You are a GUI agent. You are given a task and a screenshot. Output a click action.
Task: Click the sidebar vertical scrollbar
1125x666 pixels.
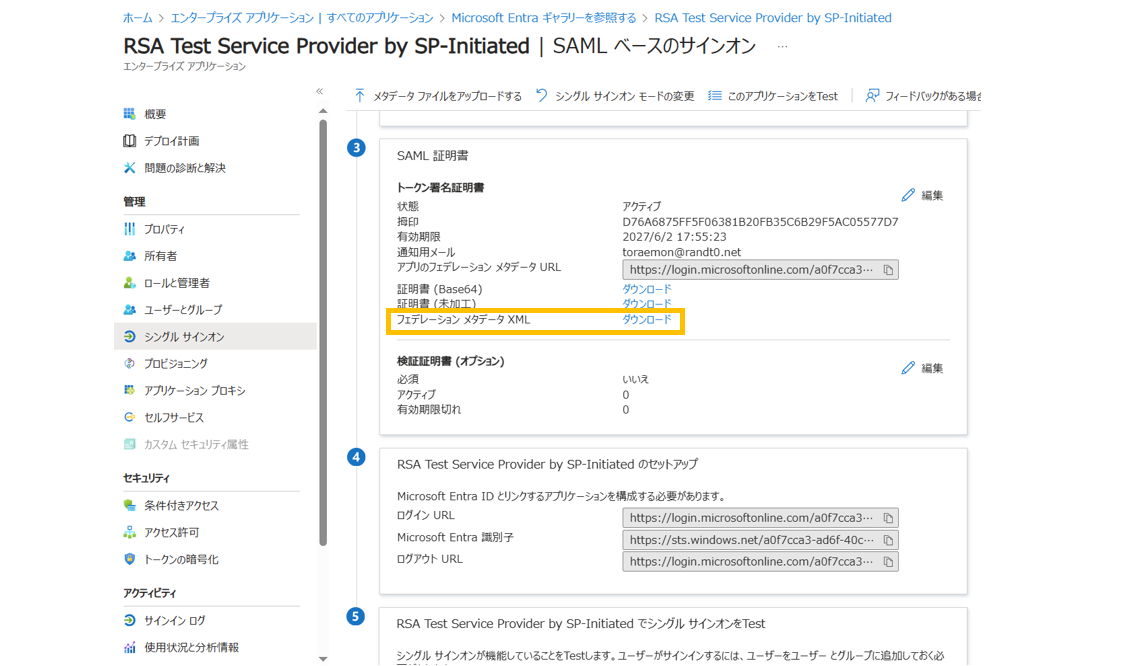tap(323, 332)
